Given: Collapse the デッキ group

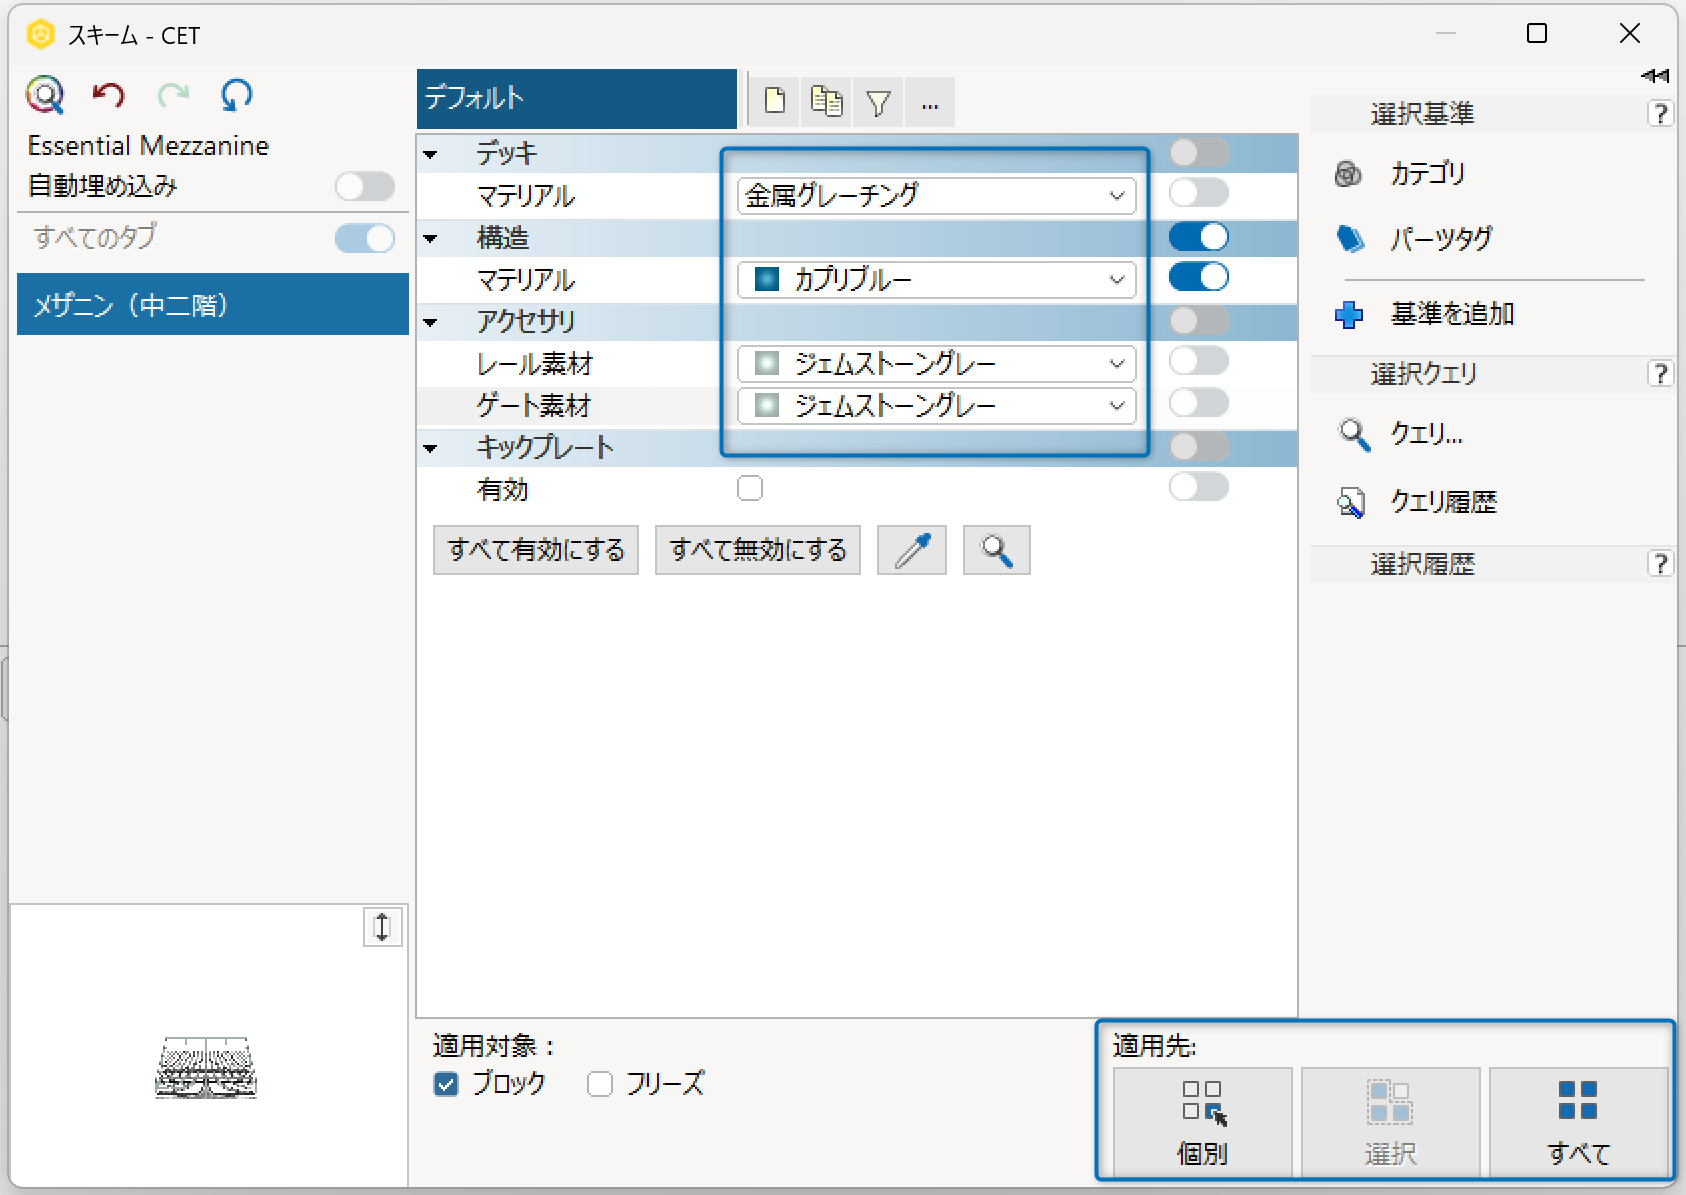Looking at the screenshot, I should 431,155.
